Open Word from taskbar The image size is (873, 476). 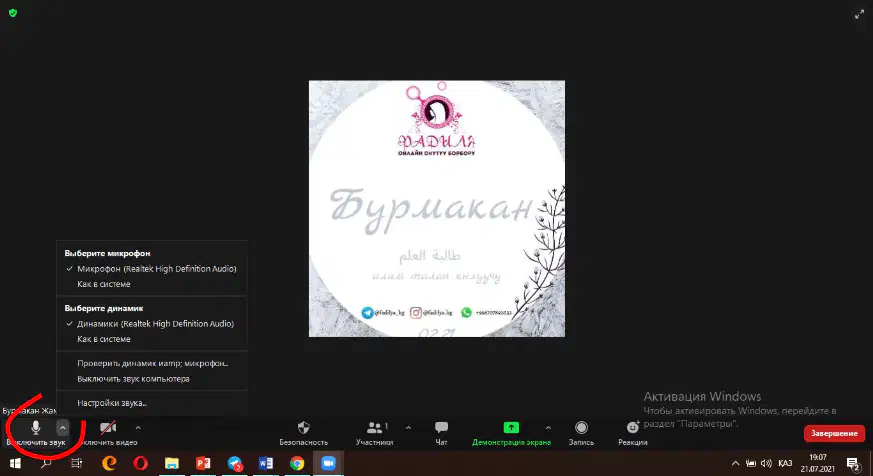[x=266, y=463]
